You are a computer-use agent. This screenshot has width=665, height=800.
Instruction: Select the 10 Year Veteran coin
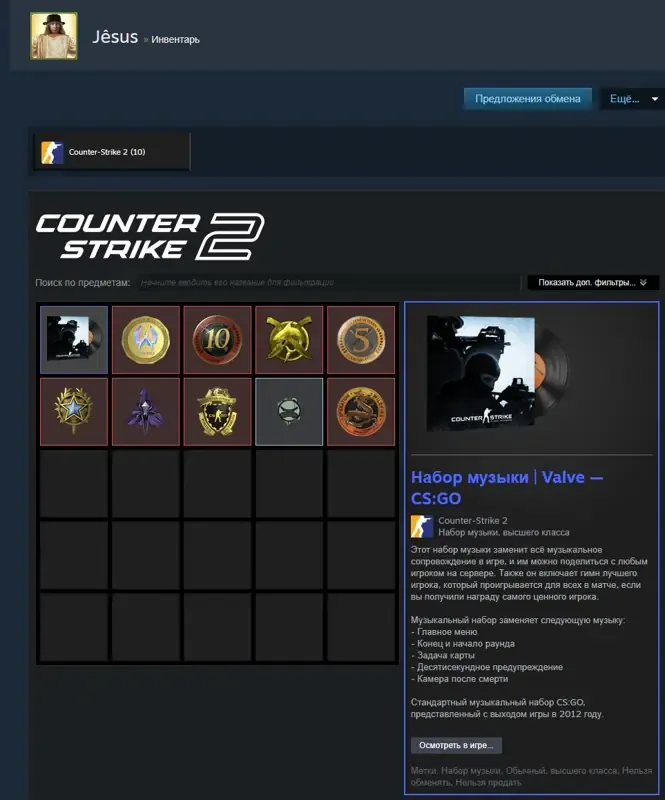217,340
